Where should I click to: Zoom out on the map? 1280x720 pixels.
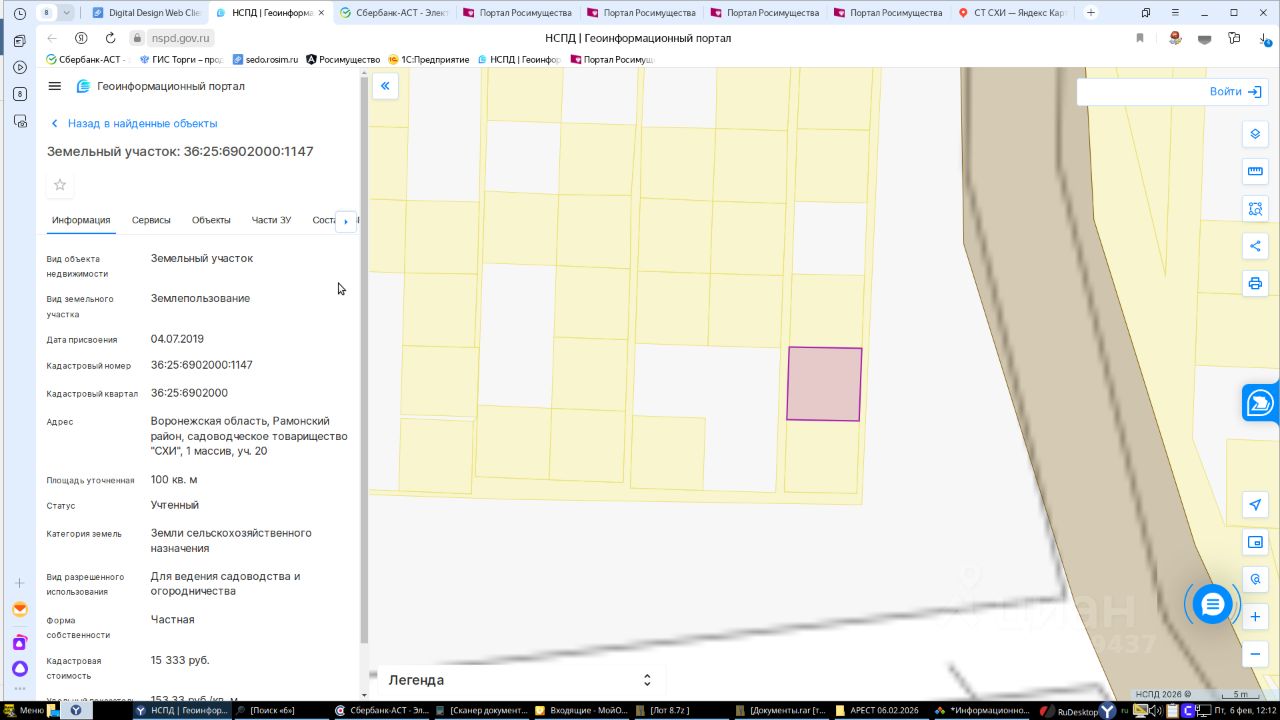pos(1255,654)
